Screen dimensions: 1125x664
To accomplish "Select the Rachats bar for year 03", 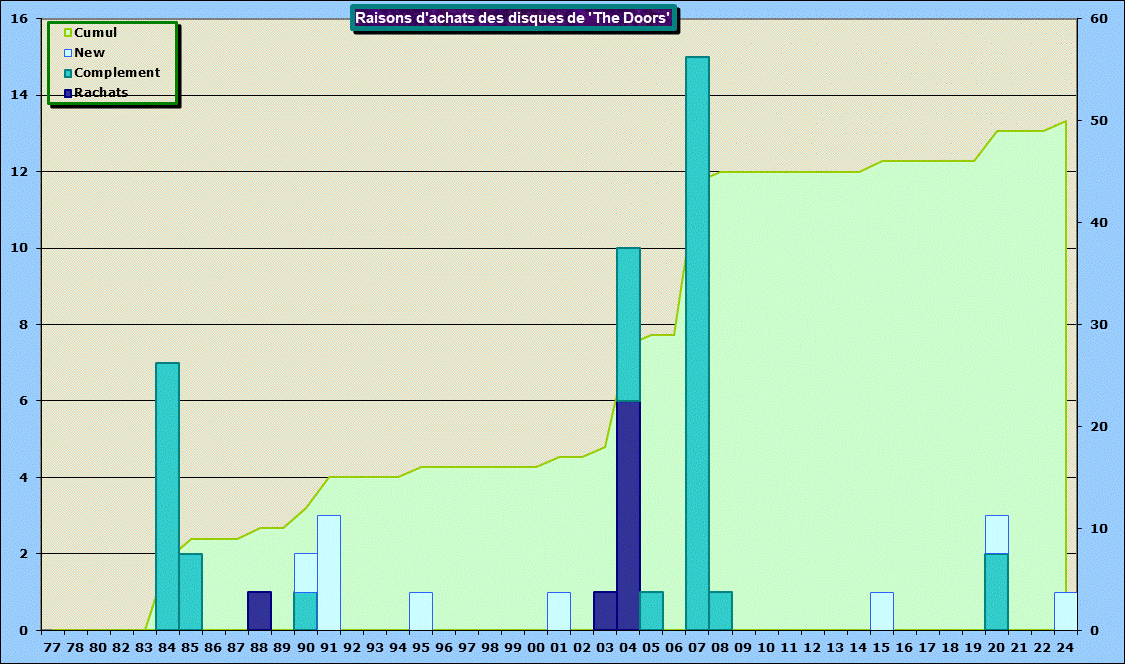I will pos(605,611).
